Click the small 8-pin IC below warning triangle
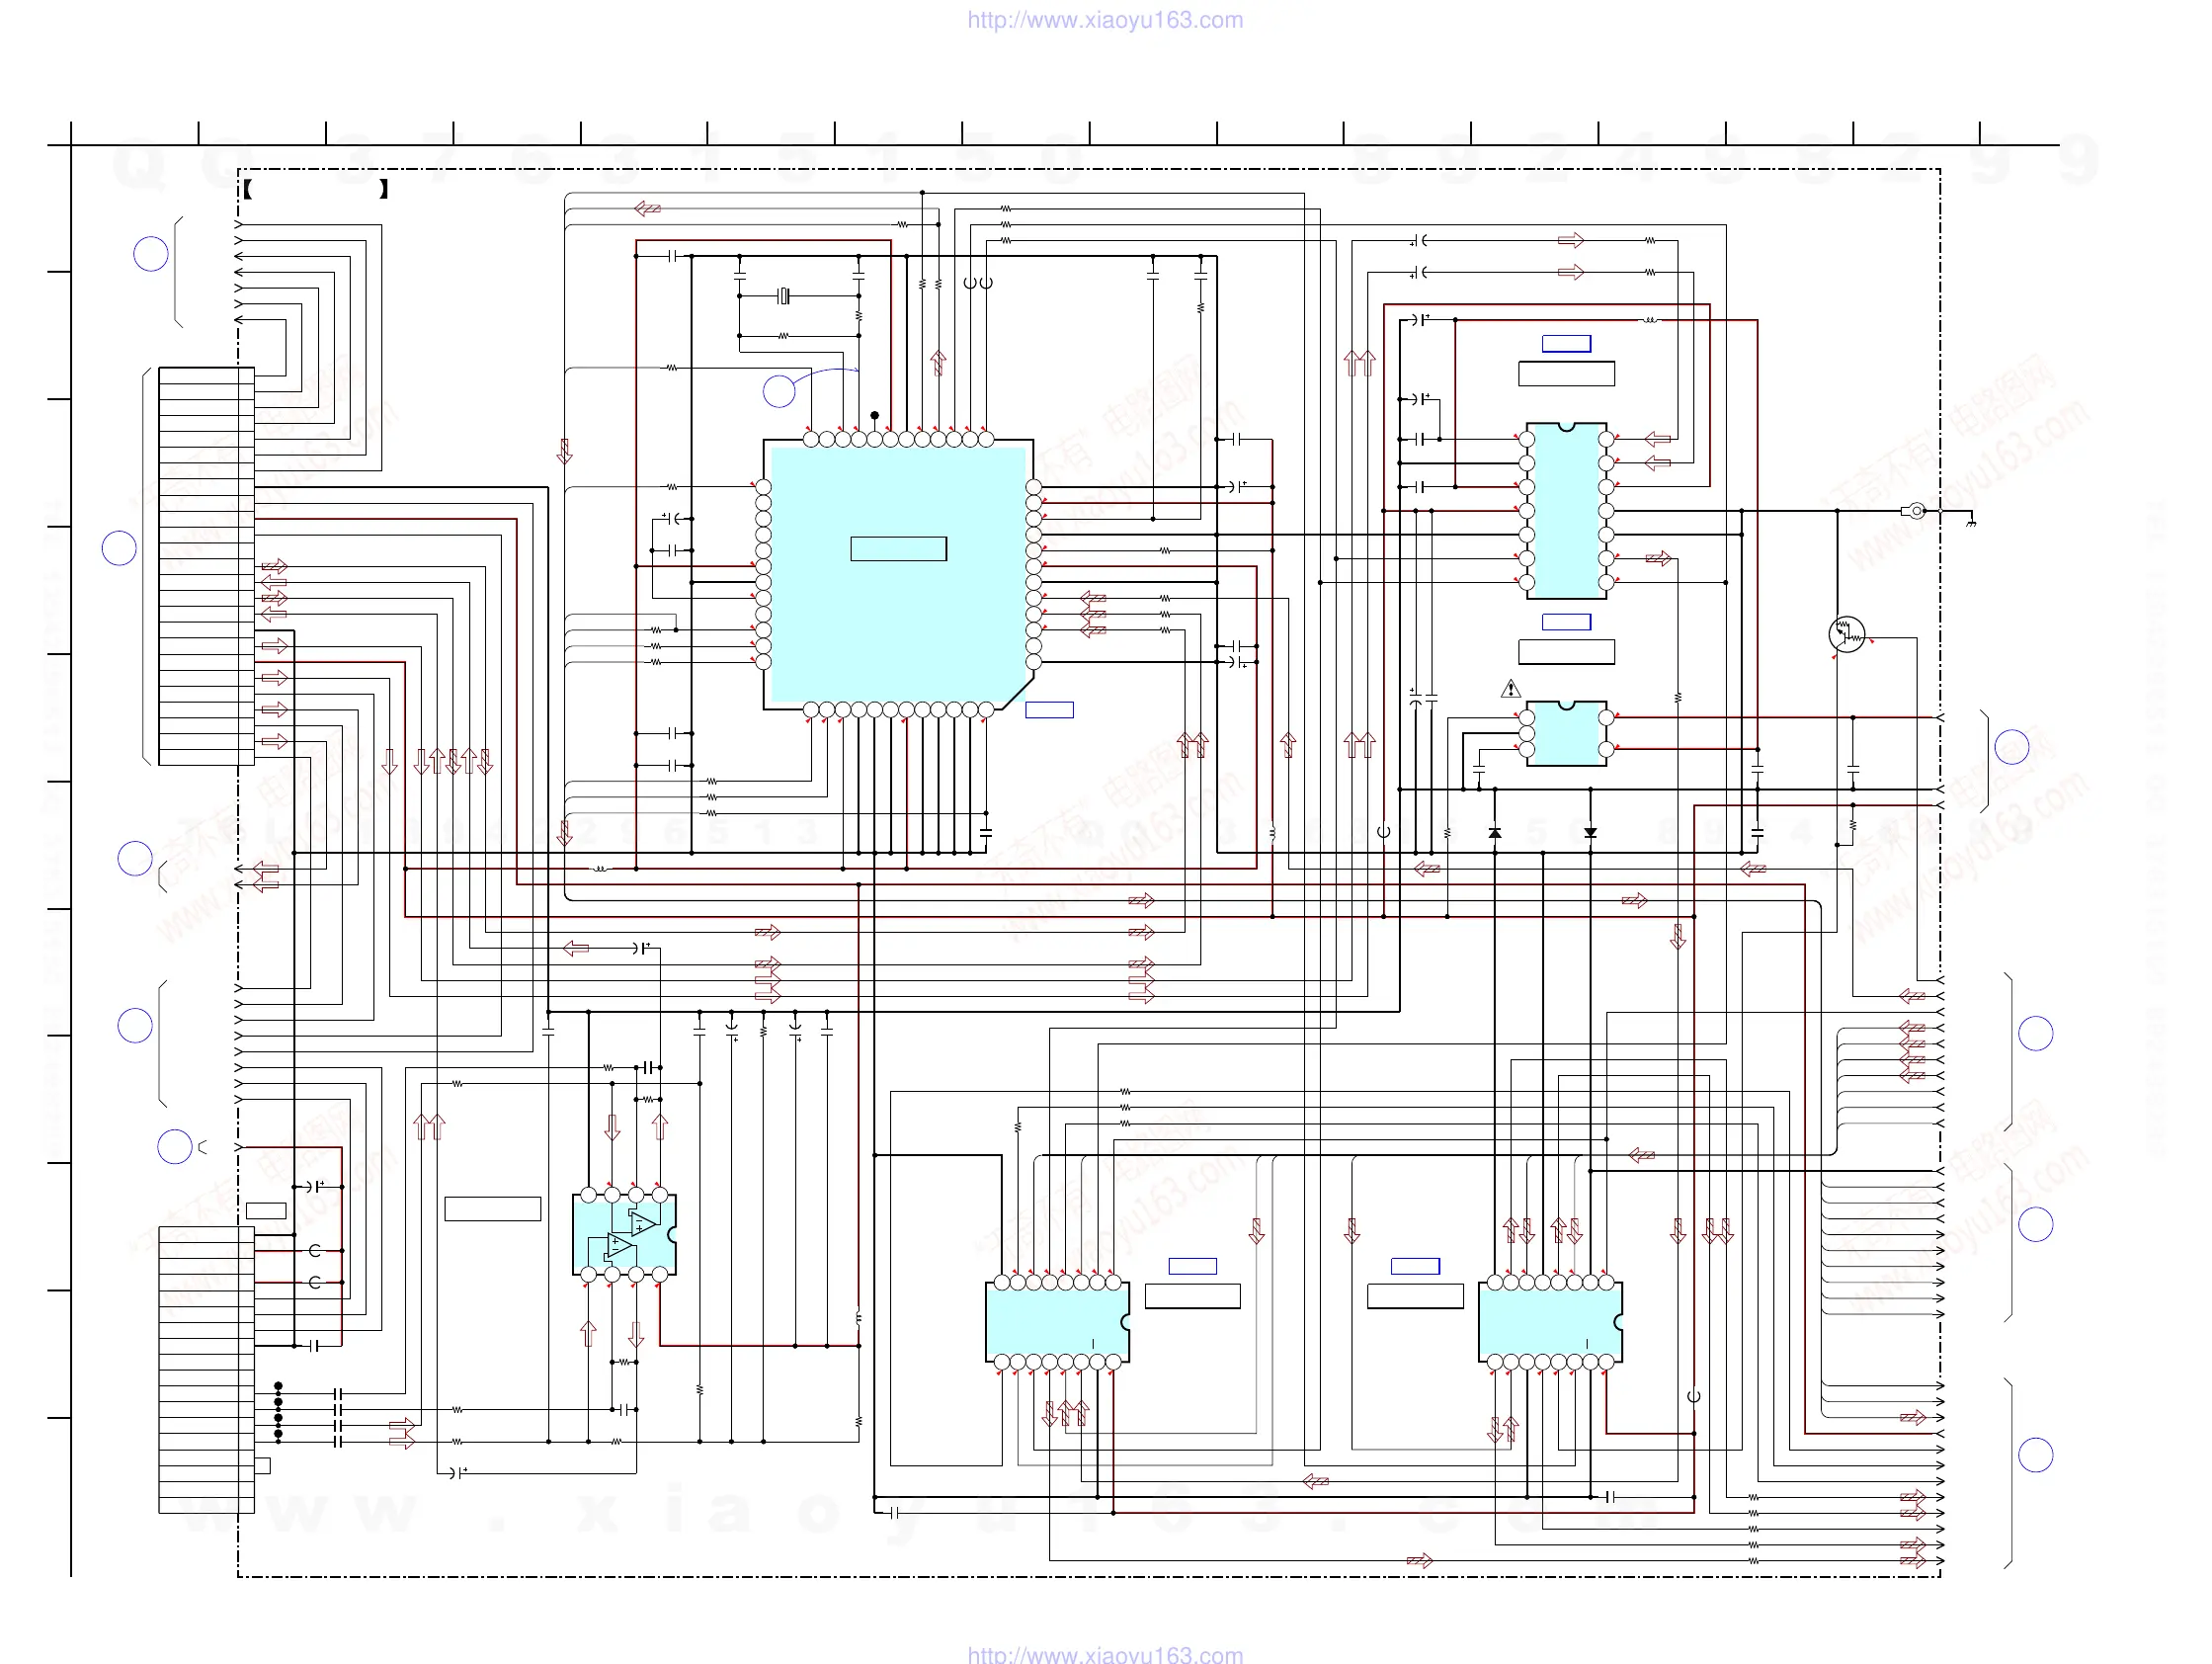This screenshot has height=1664, width=2212. [x=1566, y=733]
